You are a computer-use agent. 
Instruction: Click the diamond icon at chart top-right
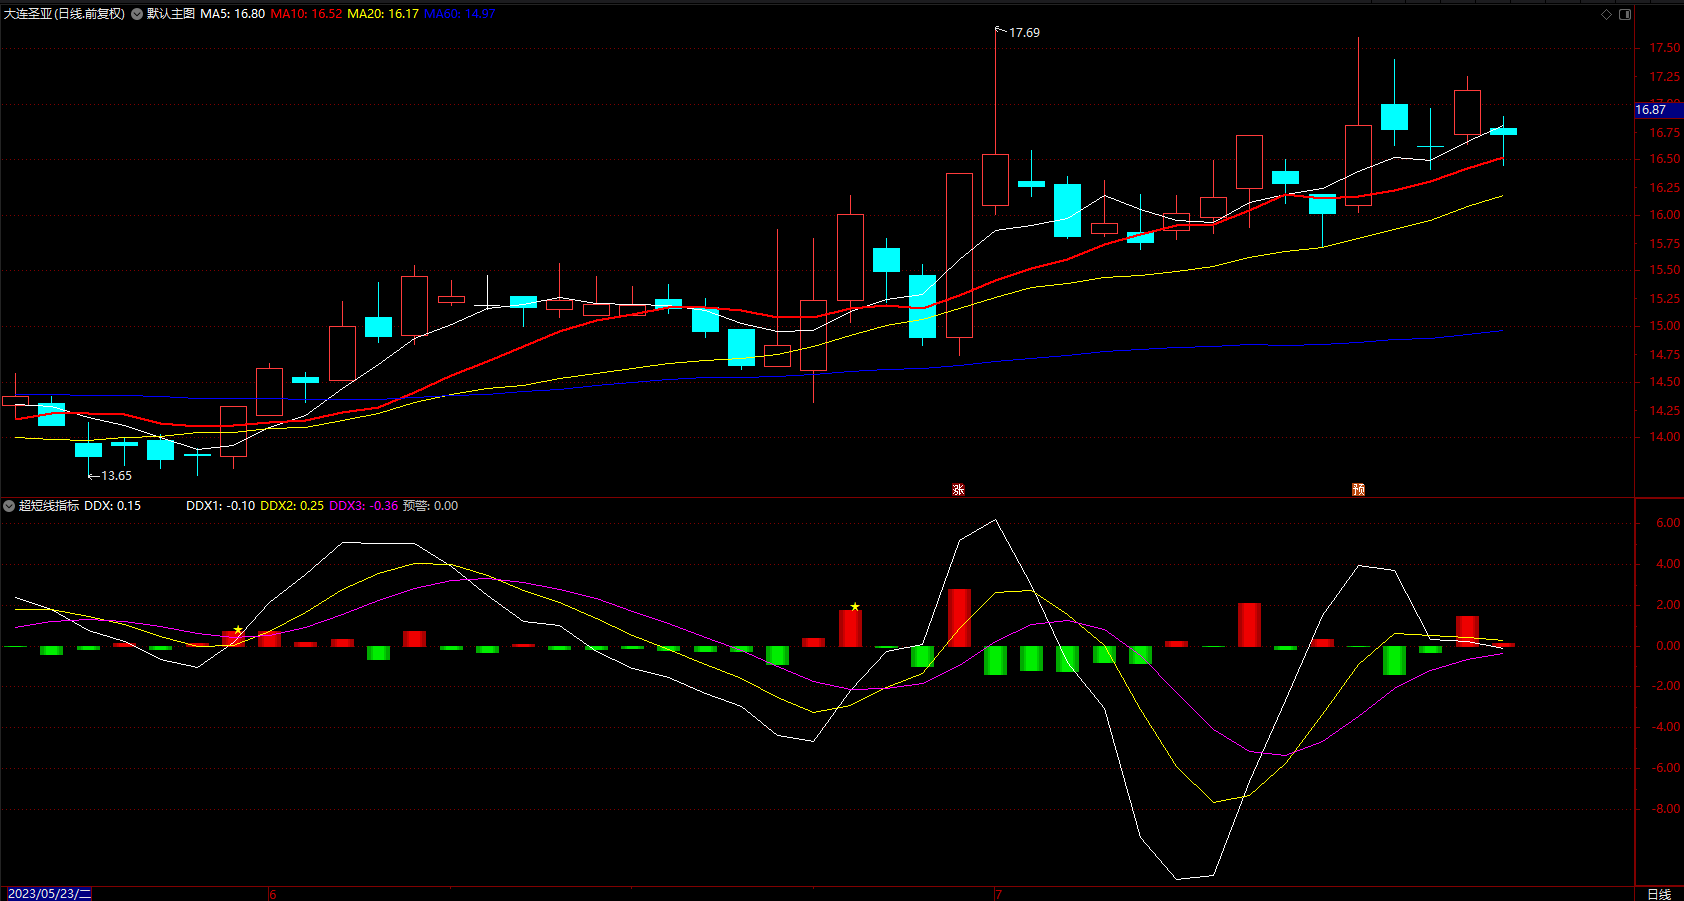click(1607, 14)
